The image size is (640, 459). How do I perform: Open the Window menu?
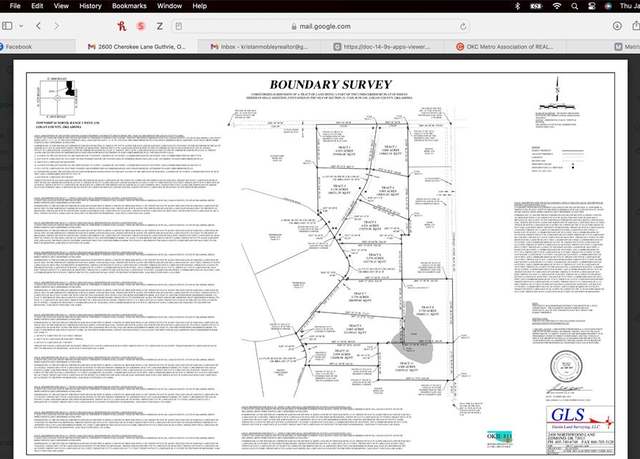tap(169, 6)
